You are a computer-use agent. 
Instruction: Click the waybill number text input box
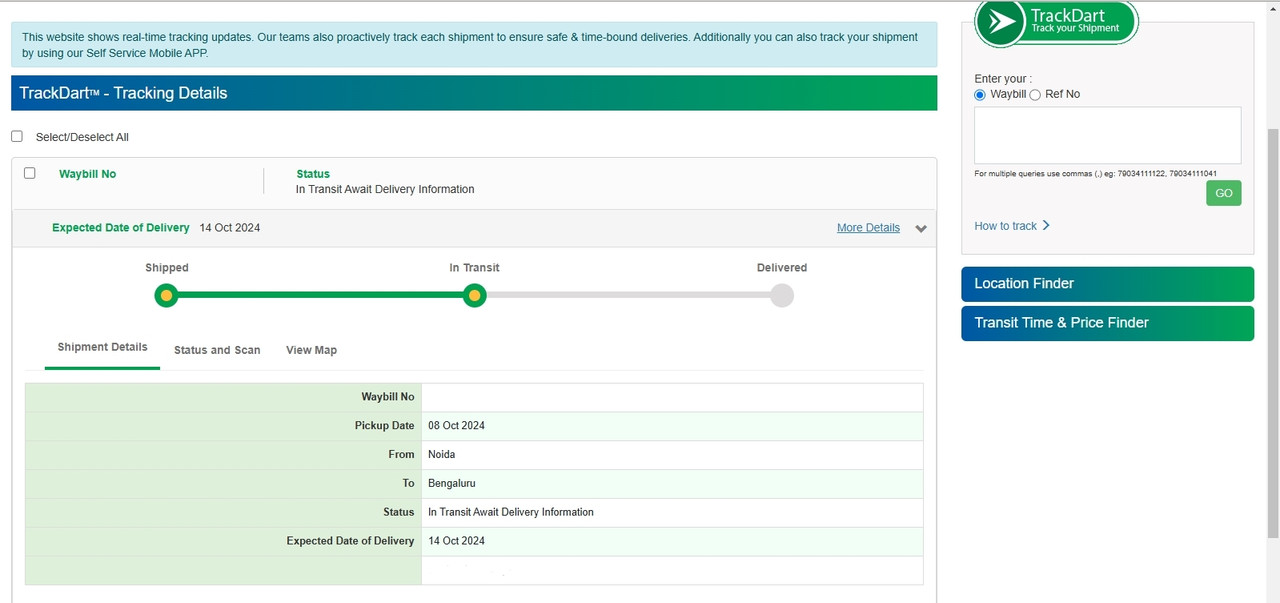coord(1107,135)
